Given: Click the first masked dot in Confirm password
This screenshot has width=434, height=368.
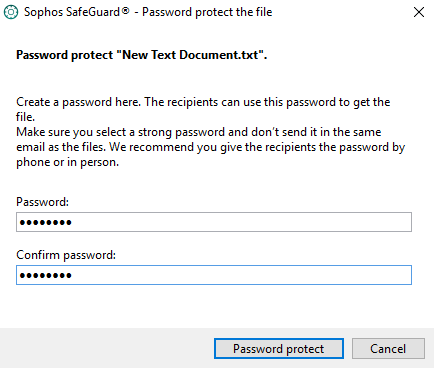Looking at the screenshot, I should click(22, 275).
